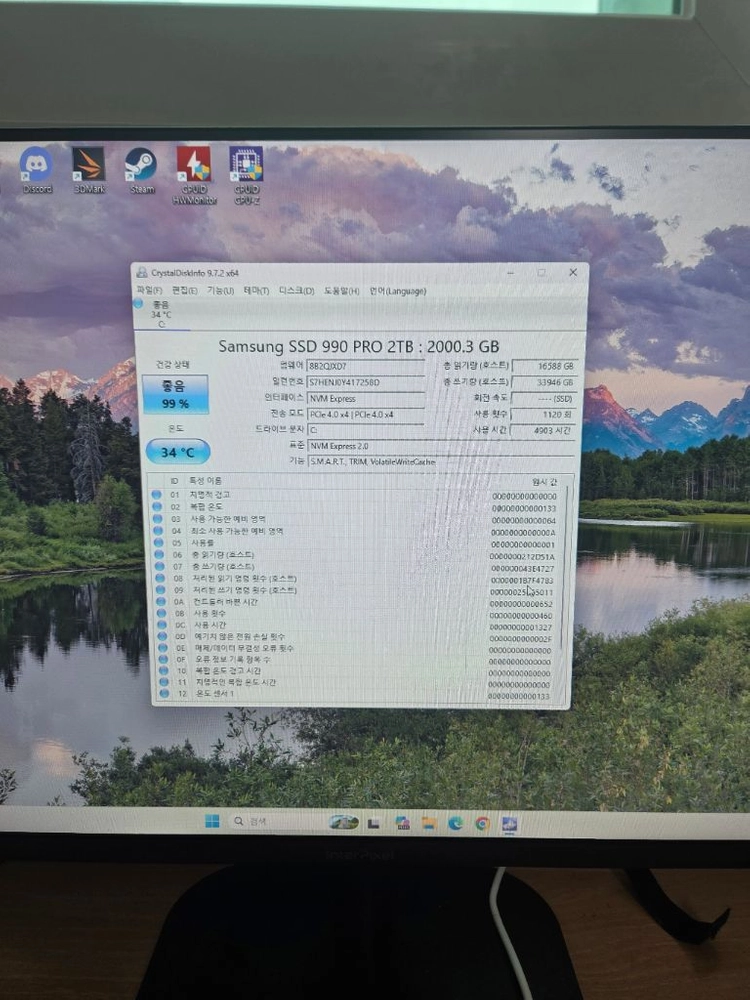The width and height of the screenshot is (750, 1000).
Task: Select row 0F 오류 정보 기록 항목 수
Action: tap(357, 659)
